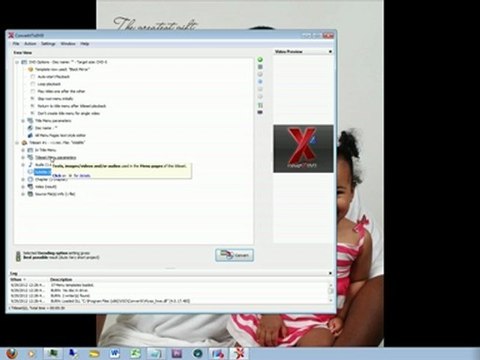
Task: Toggle Loop playback checkbox
Action: 33,84
